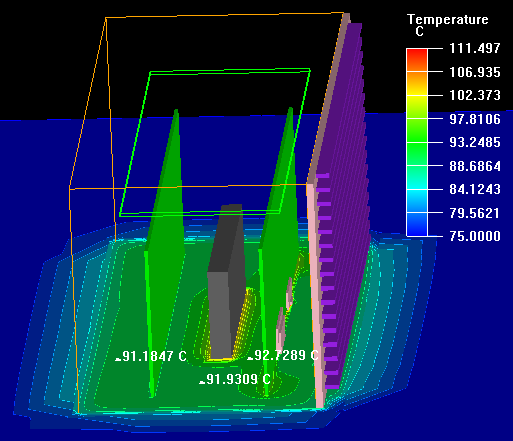513x441 pixels.
Task: Click the 91.1847 C temperature probe label
Action: (x=151, y=356)
